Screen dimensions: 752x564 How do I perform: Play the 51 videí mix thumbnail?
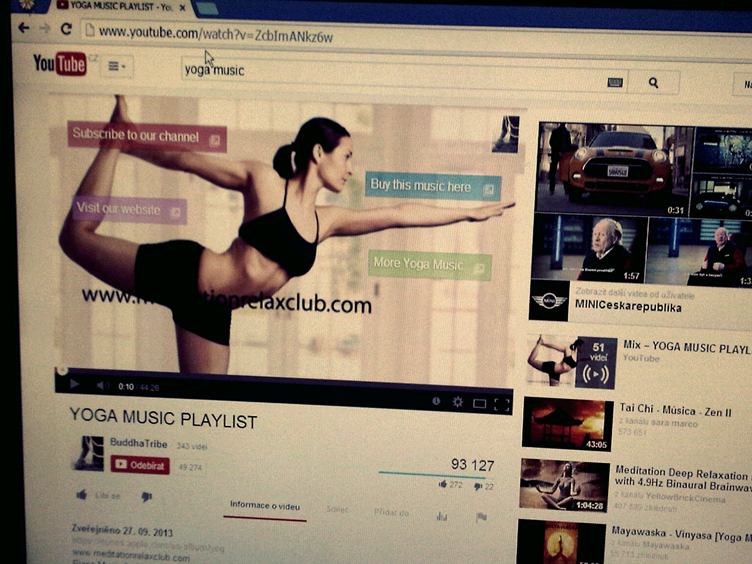[x=572, y=362]
